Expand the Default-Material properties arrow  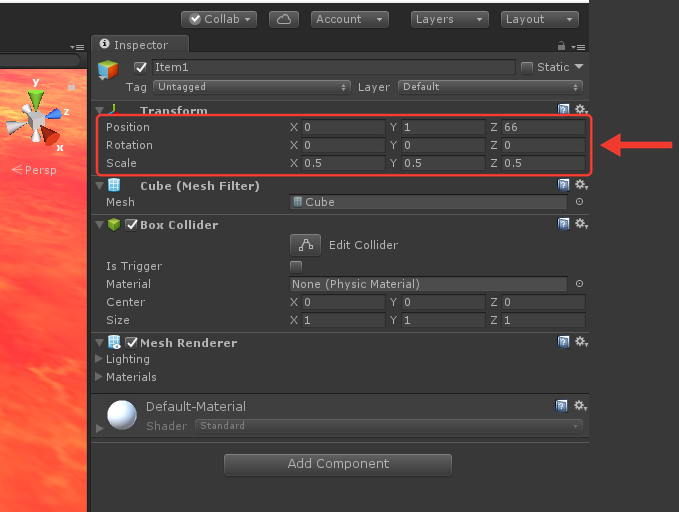point(100,428)
